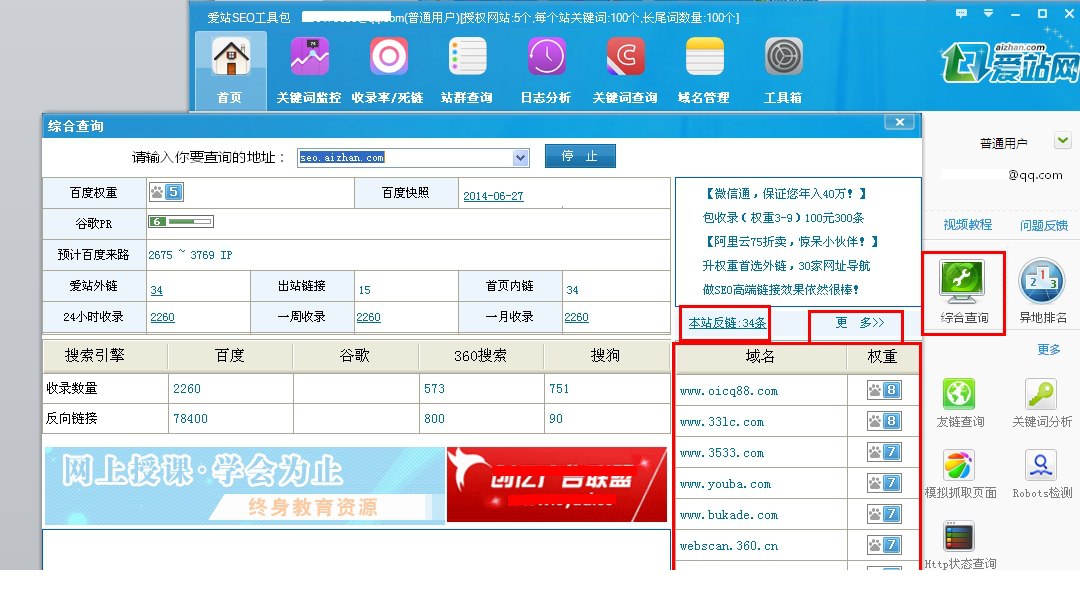Click weight badge for www.bukade.com

(884, 514)
